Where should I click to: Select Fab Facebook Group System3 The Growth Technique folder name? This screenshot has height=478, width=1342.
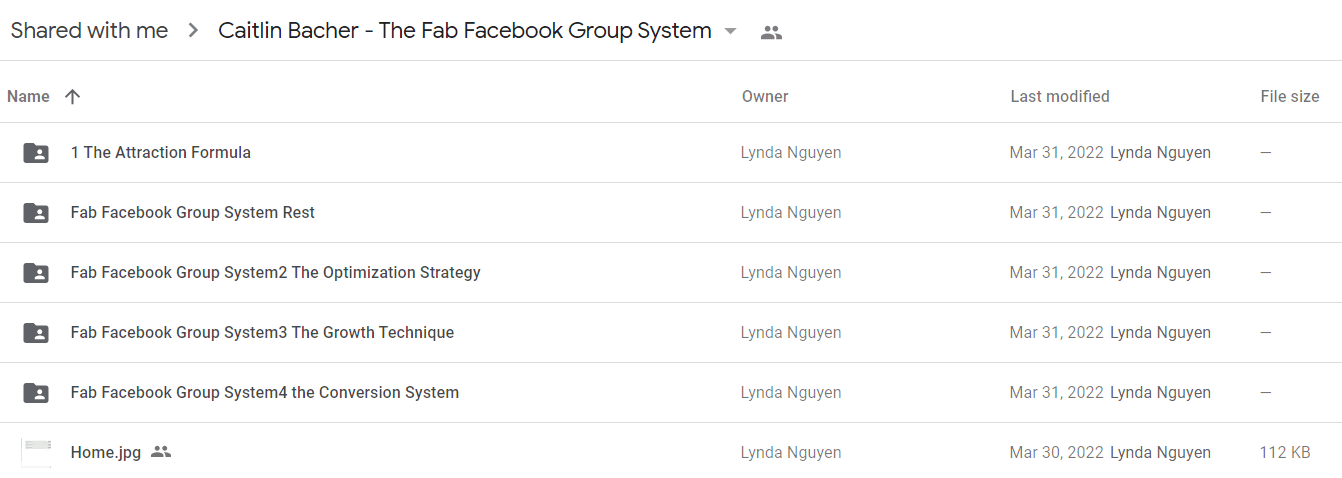click(262, 333)
